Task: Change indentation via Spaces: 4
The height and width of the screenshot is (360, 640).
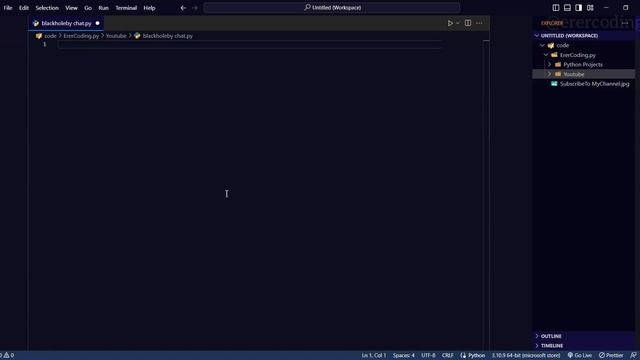Action: click(x=404, y=356)
